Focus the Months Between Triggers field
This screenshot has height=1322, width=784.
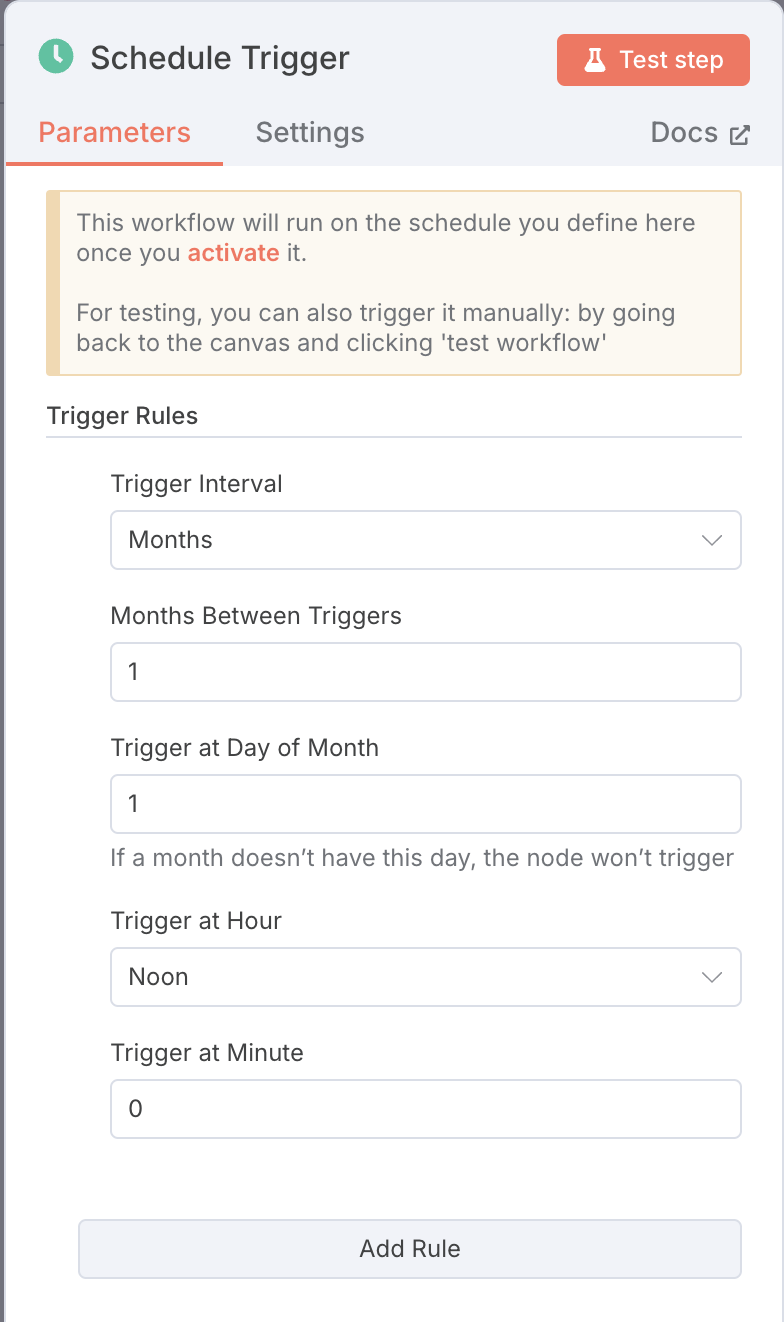click(426, 672)
